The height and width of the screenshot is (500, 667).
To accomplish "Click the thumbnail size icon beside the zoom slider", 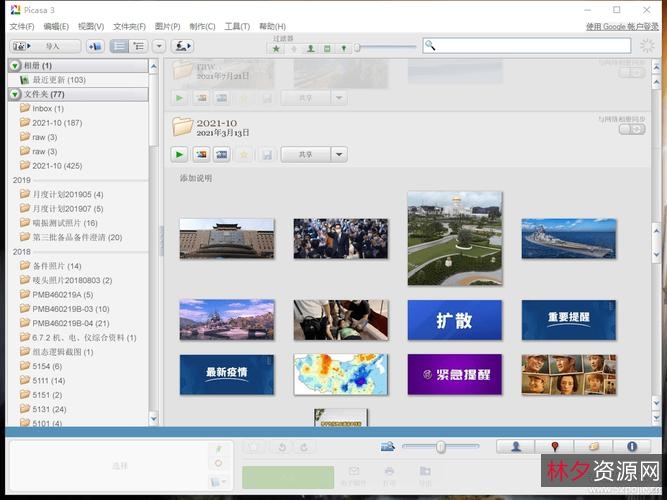I will point(388,446).
